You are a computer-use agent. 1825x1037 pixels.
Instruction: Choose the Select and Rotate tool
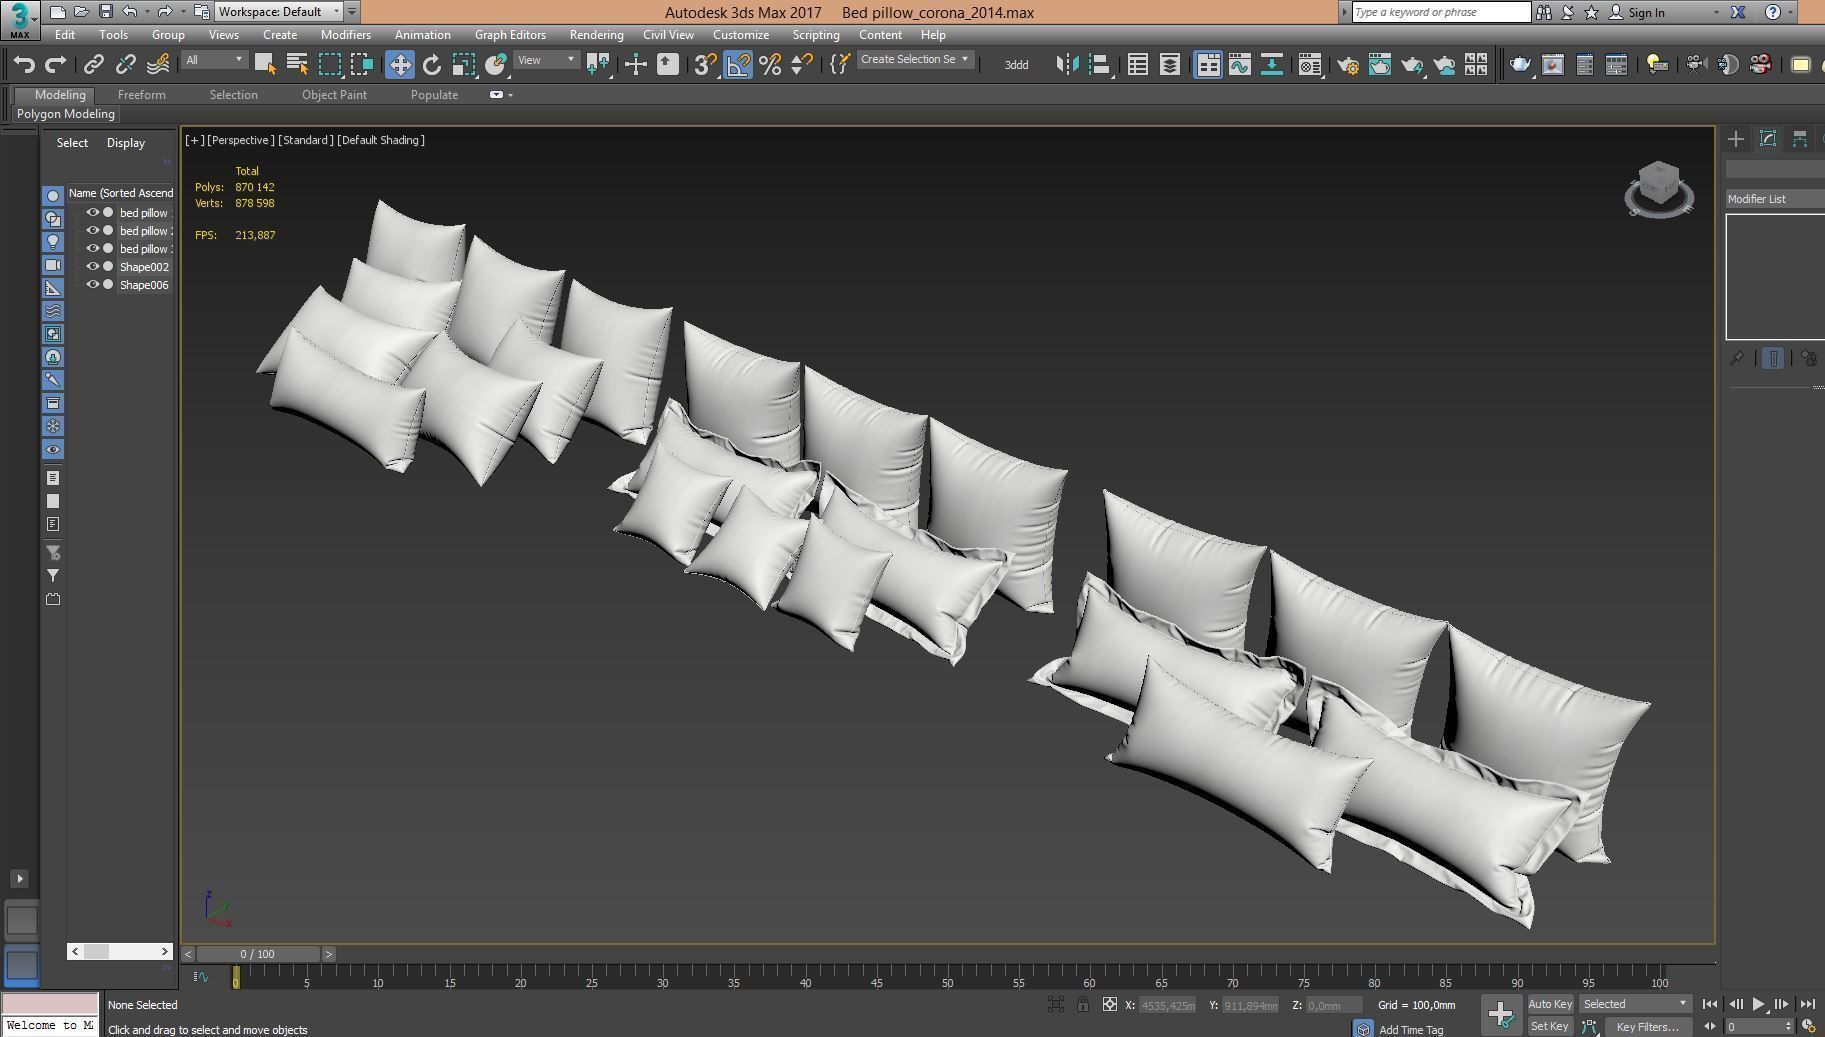[432, 65]
